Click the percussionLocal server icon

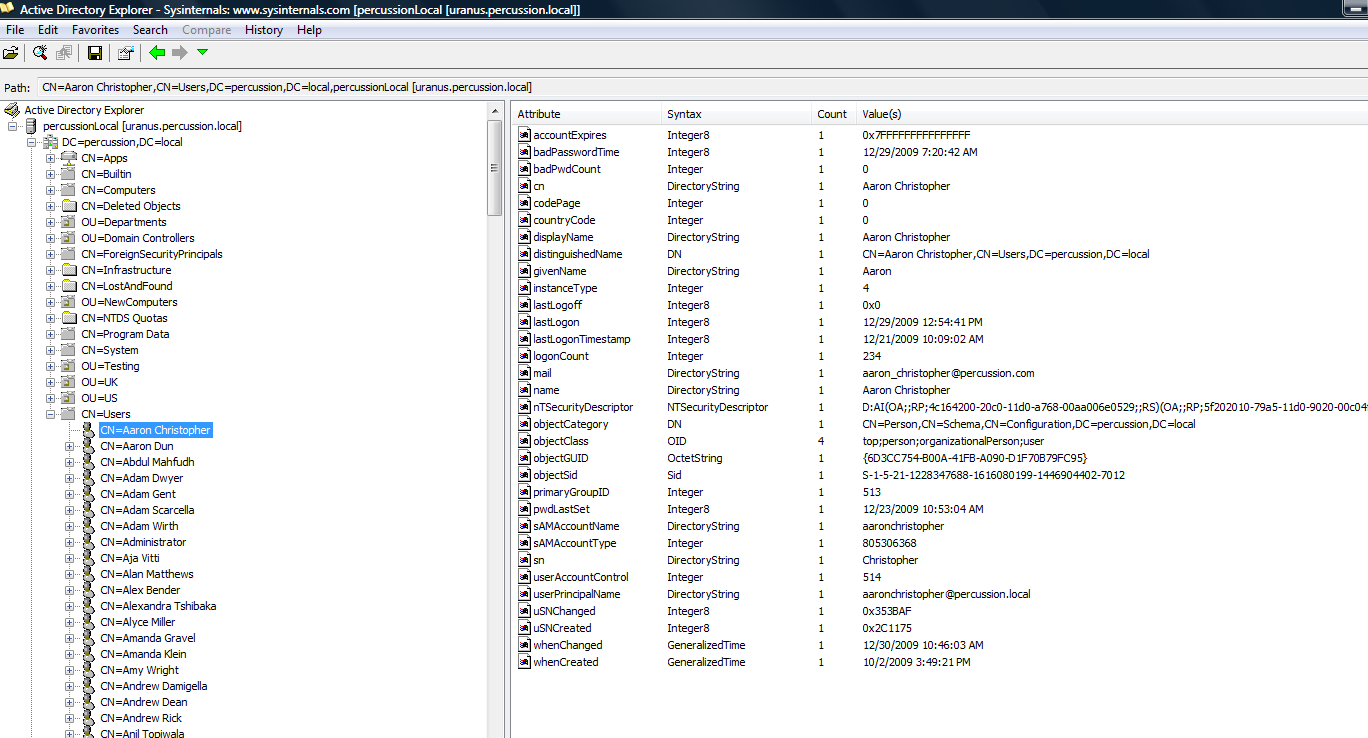tap(31, 126)
